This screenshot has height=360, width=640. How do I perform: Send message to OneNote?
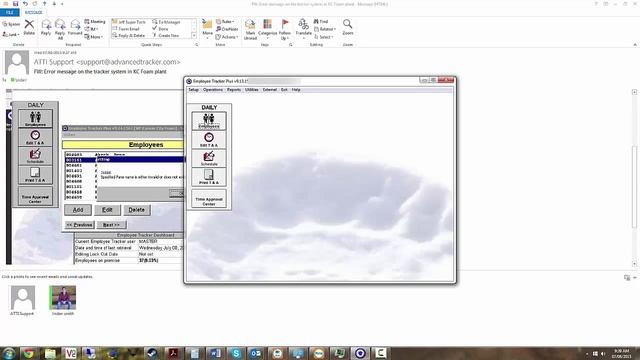(227, 29)
